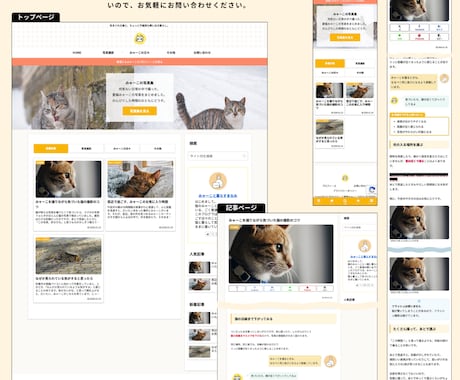Image resolution: width=460 pixels, height=380 pixels.
Task: Tap the fourth icon in the mobile orange bottom bar
Action: tap(358, 201)
